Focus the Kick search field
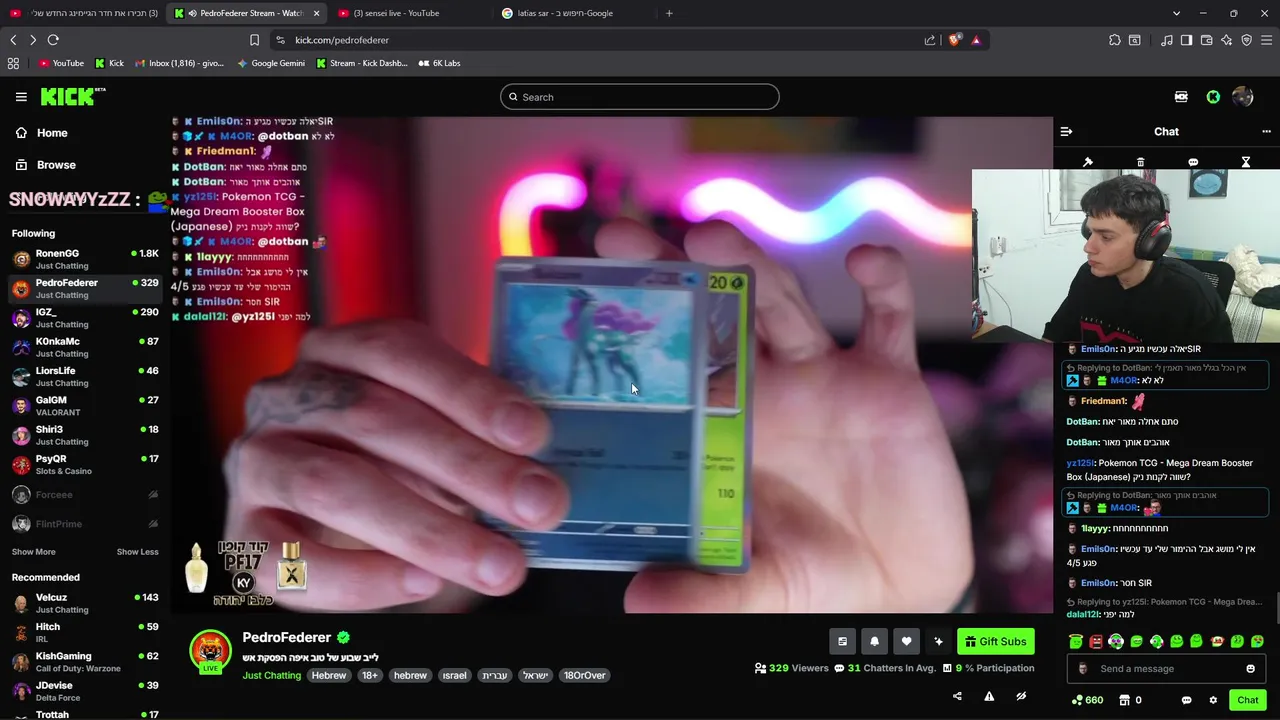1280x720 pixels. [640, 97]
